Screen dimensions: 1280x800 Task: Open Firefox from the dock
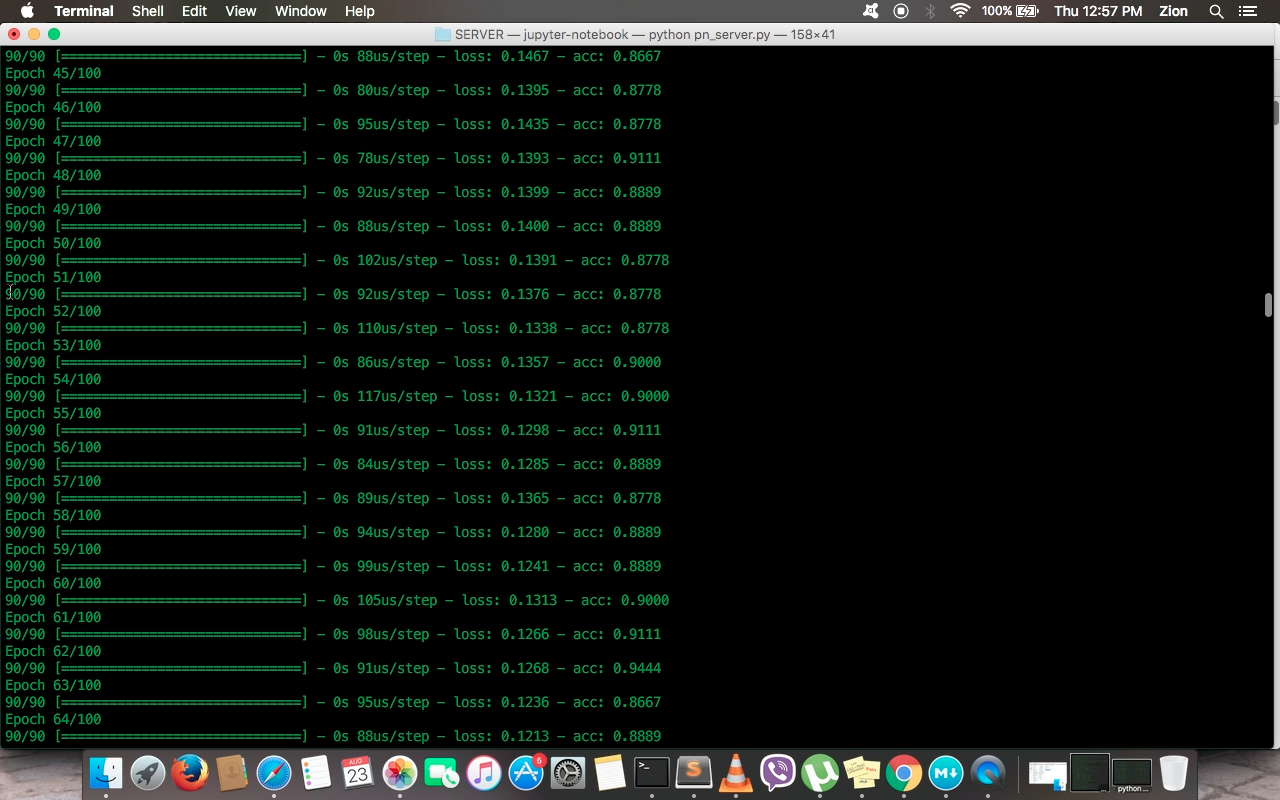pyautogui.click(x=189, y=773)
